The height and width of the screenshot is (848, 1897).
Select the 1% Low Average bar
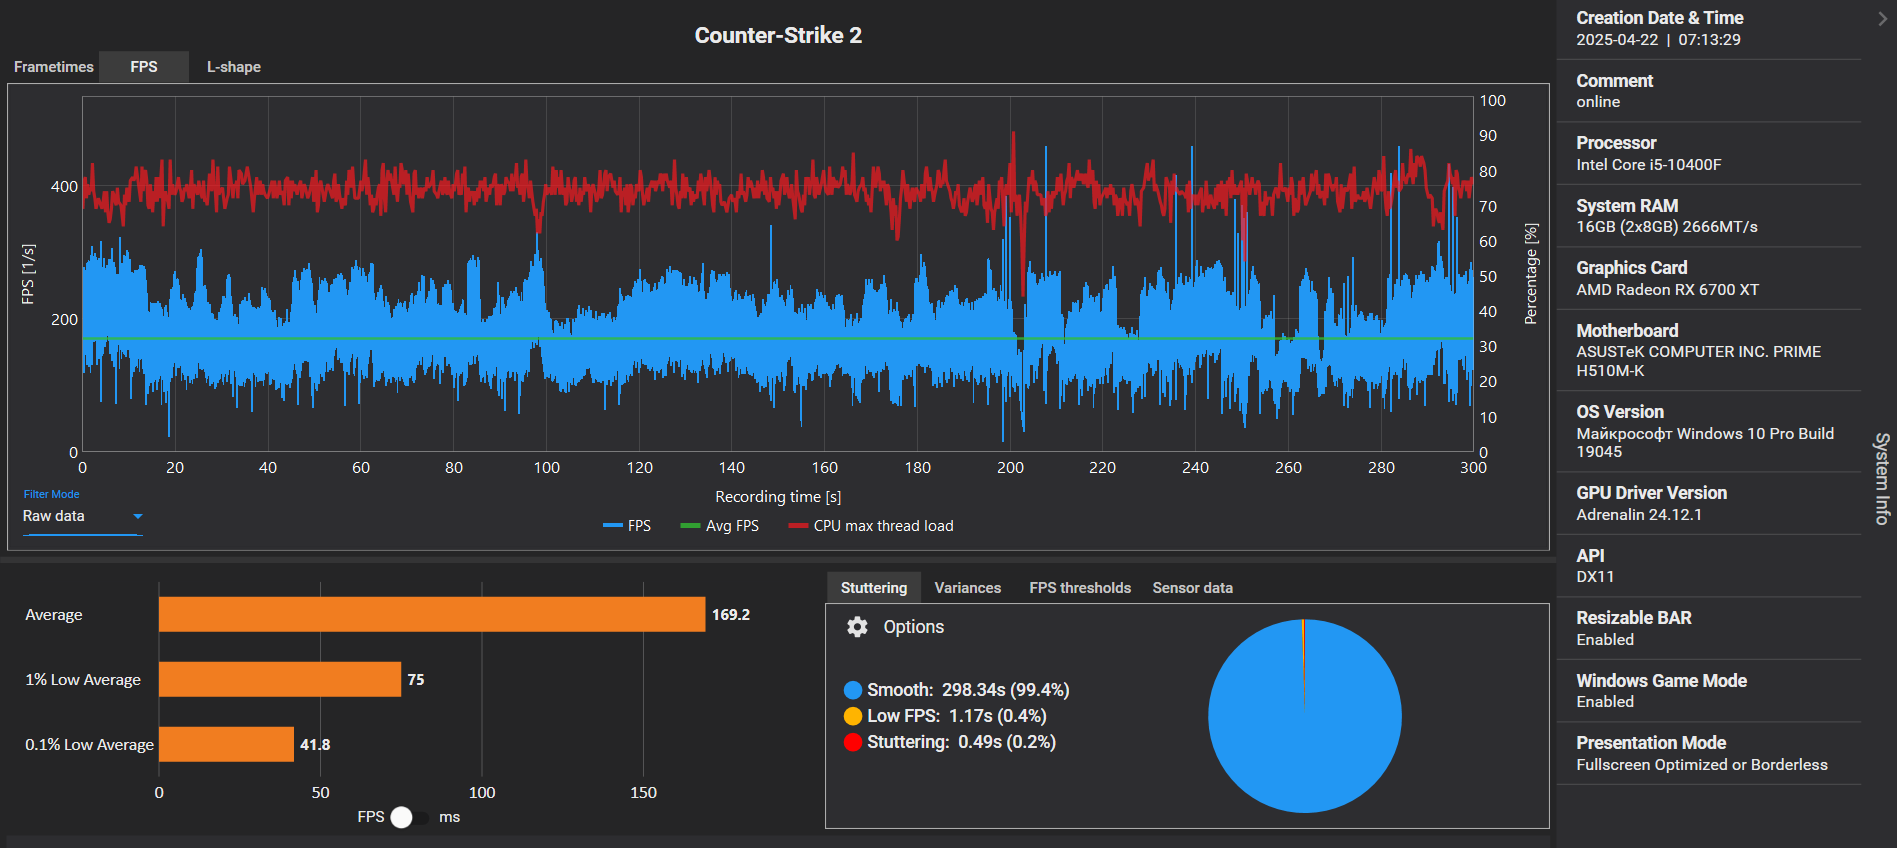(x=280, y=679)
